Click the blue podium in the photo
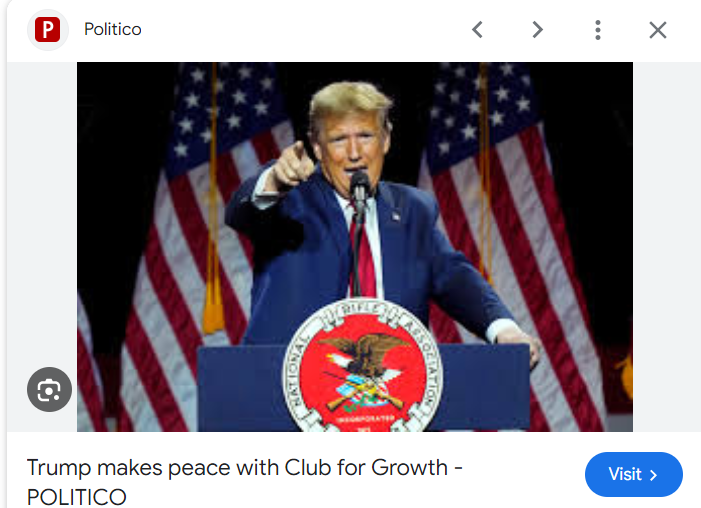 coord(363,388)
